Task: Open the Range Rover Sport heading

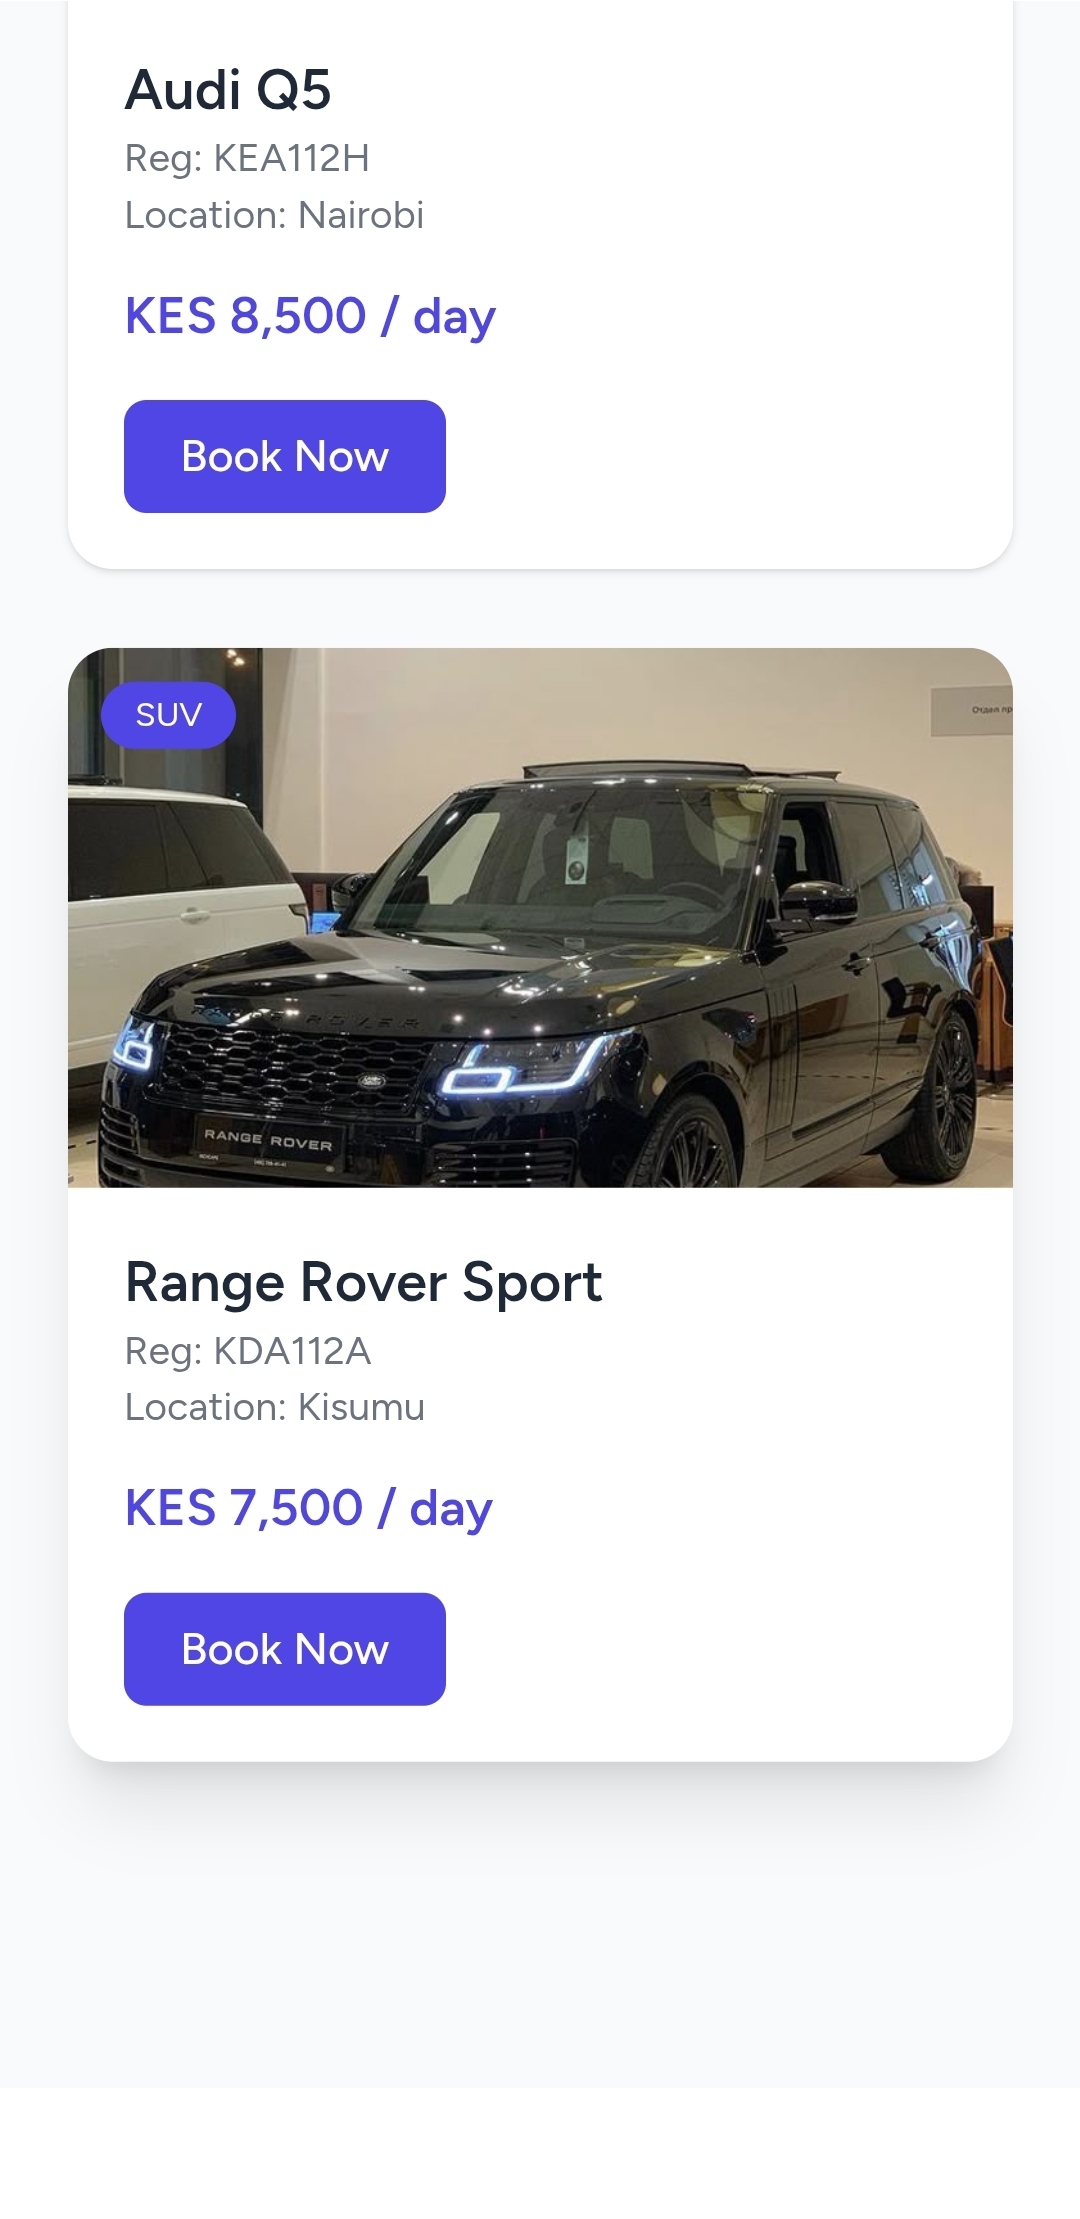Action: click(x=363, y=1282)
